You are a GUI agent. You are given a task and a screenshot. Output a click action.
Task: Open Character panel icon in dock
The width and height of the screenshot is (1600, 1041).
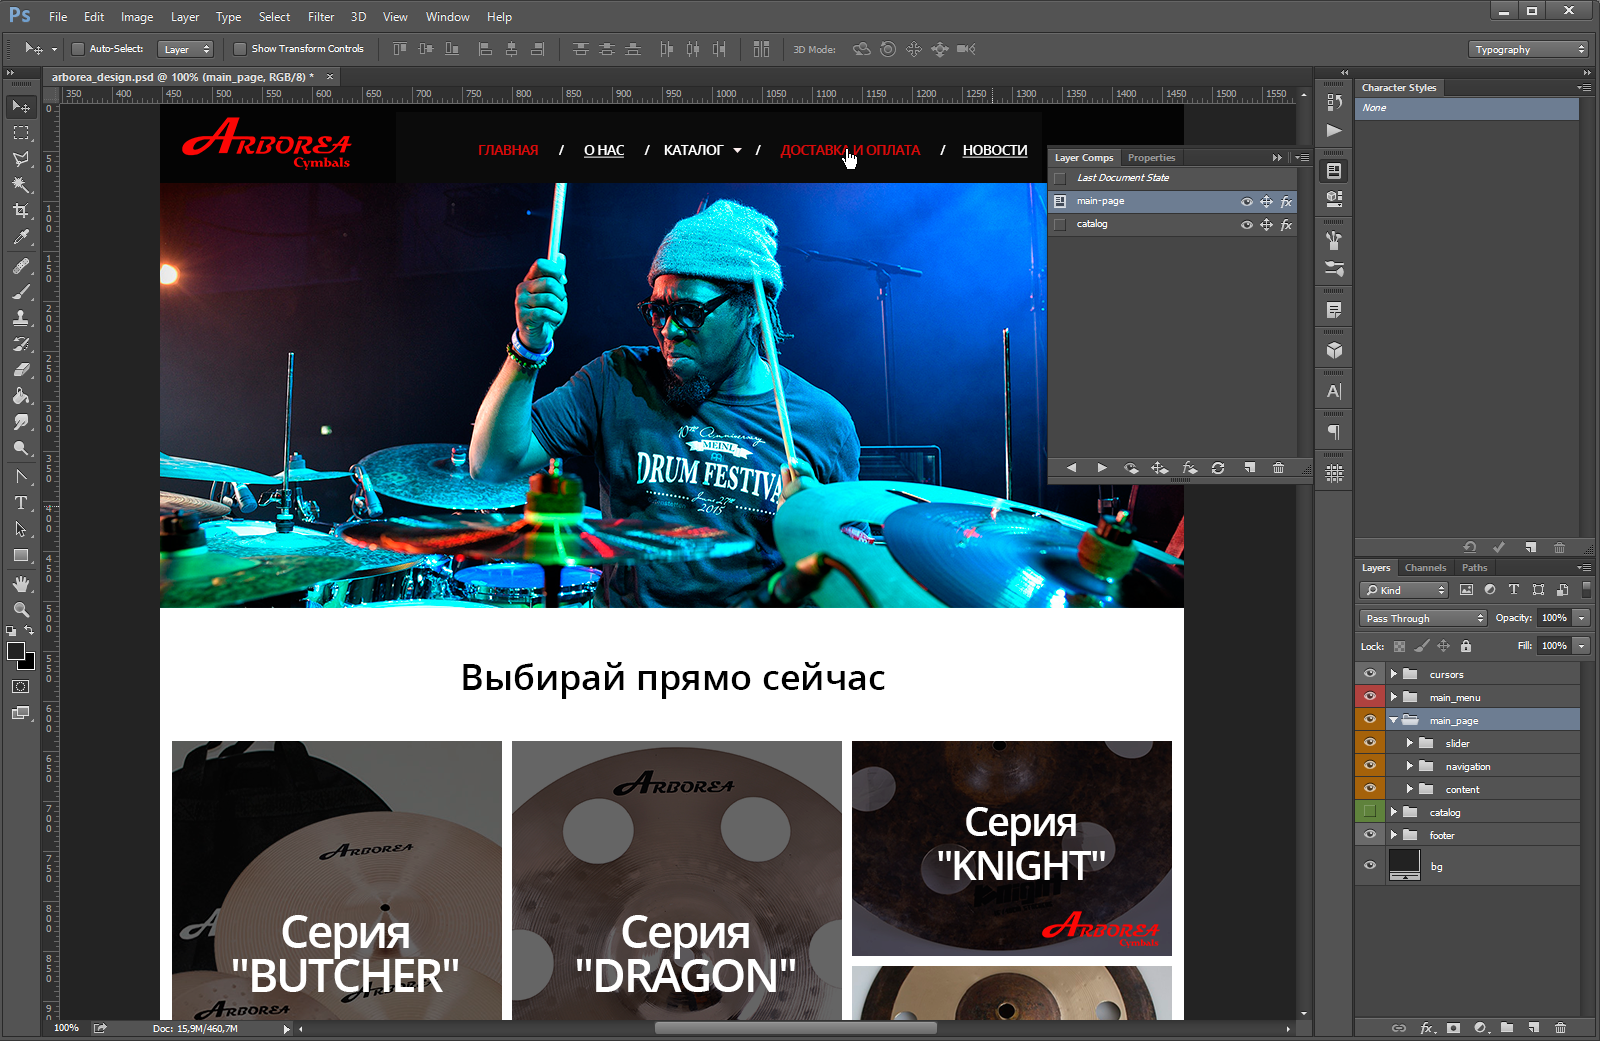[x=1334, y=392]
